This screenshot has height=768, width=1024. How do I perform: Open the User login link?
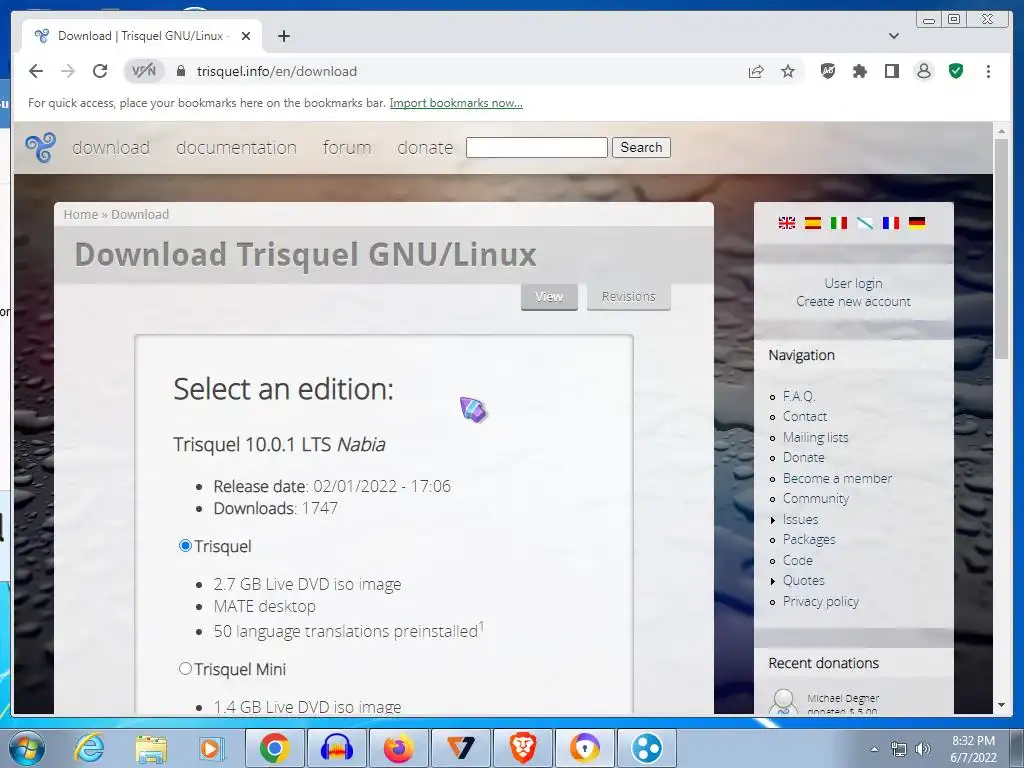point(854,283)
